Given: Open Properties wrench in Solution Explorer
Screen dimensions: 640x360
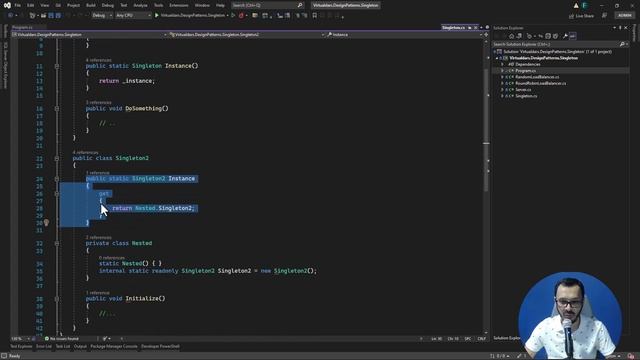Looking at the screenshot, I should [x=565, y=36].
